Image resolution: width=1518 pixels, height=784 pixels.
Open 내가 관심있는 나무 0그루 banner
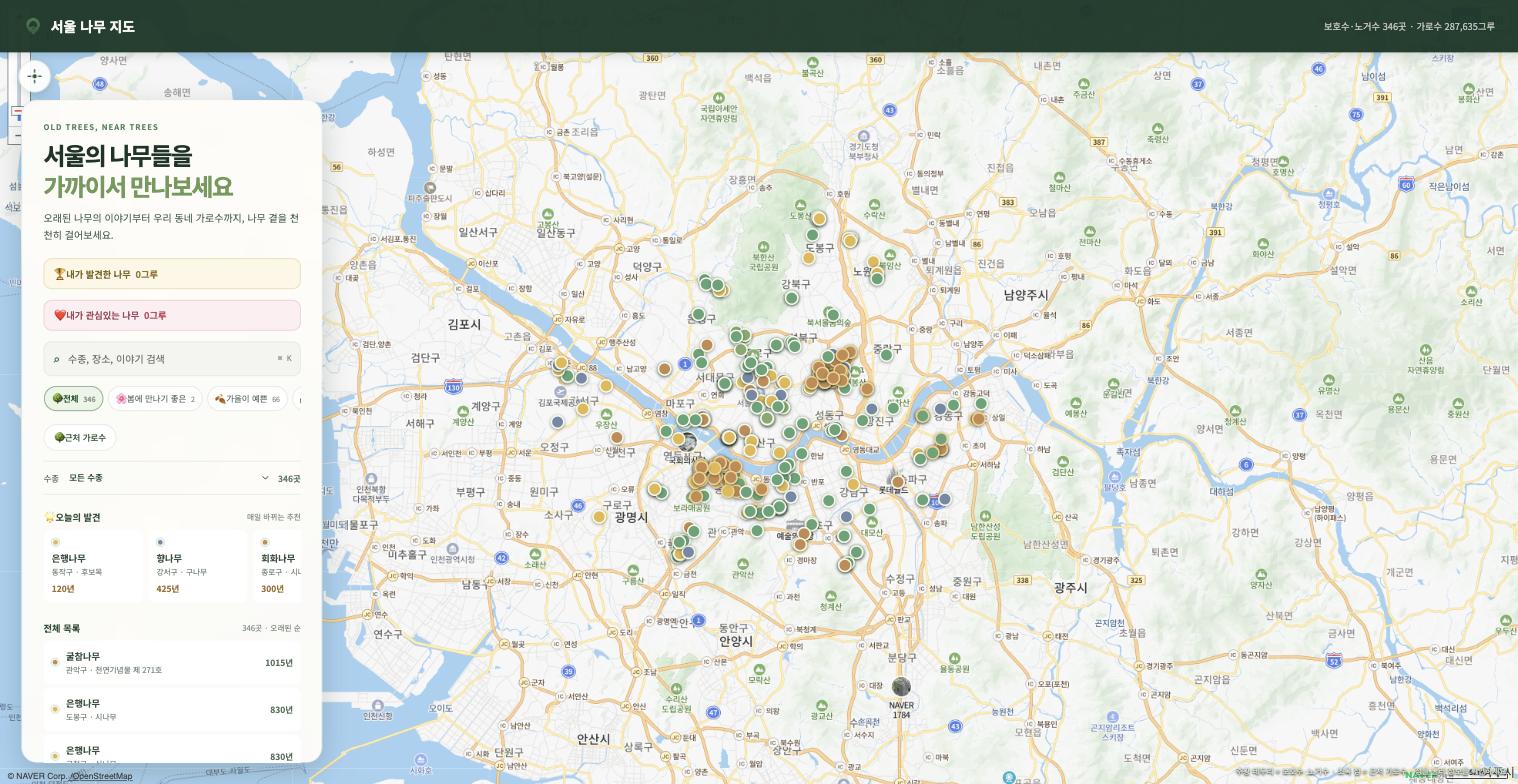click(x=172, y=315)
